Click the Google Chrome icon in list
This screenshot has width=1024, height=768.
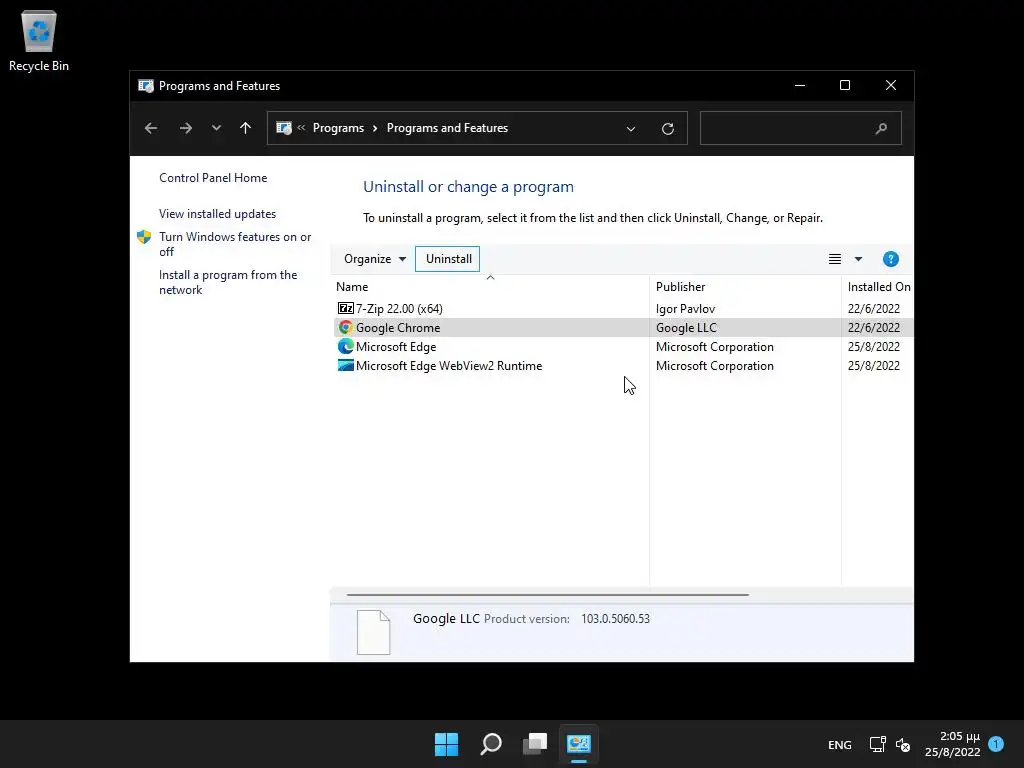click(x=345, y=327)
